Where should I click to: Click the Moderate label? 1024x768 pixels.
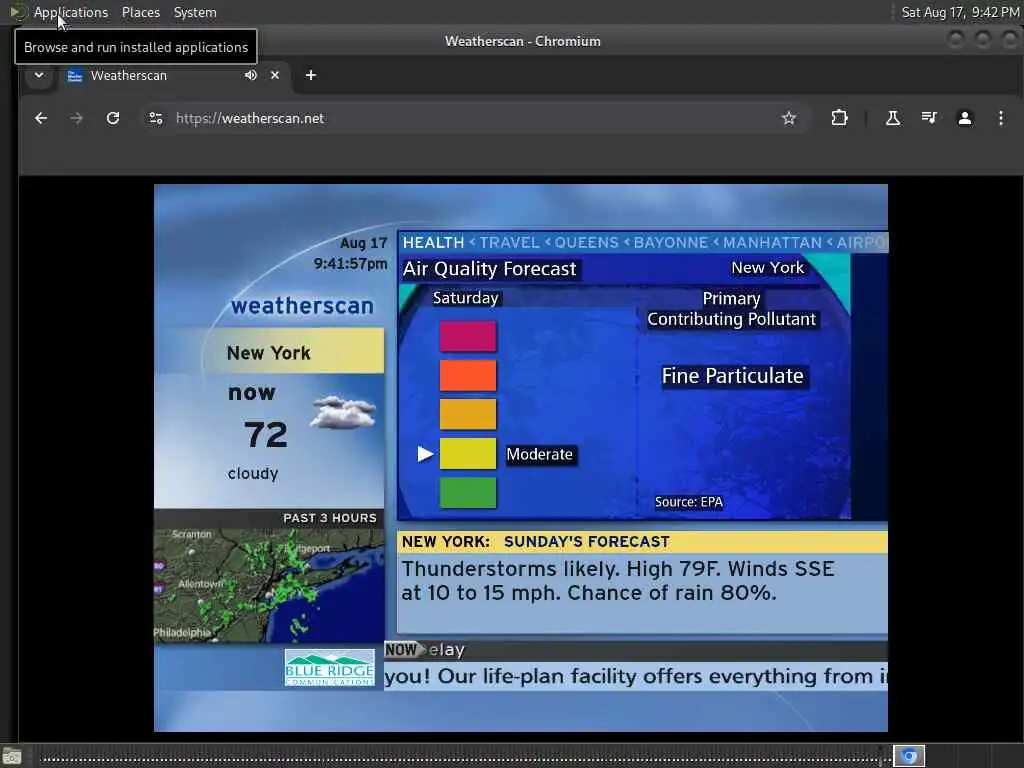(539, 455)
